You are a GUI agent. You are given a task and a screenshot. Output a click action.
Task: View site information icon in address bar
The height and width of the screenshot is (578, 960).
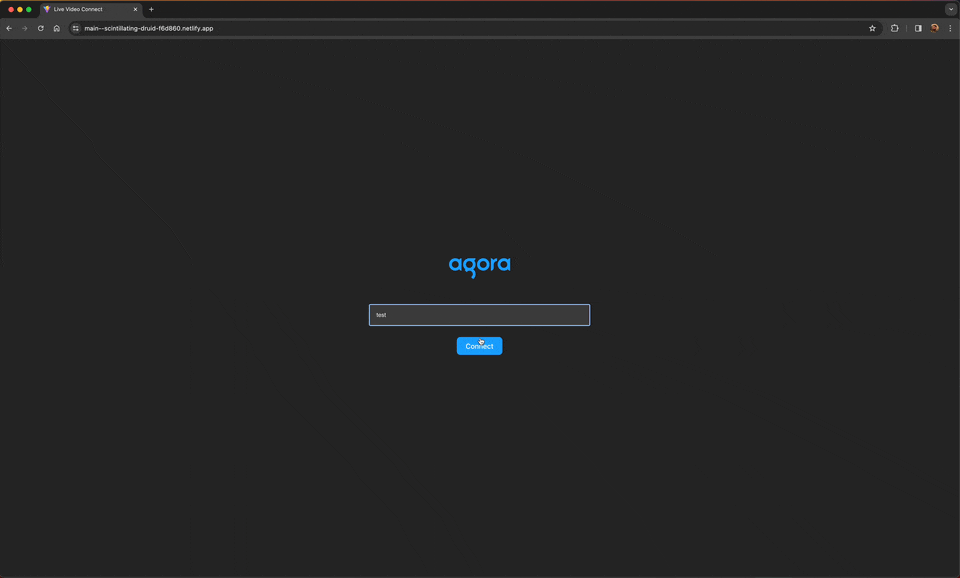(75, 28)
